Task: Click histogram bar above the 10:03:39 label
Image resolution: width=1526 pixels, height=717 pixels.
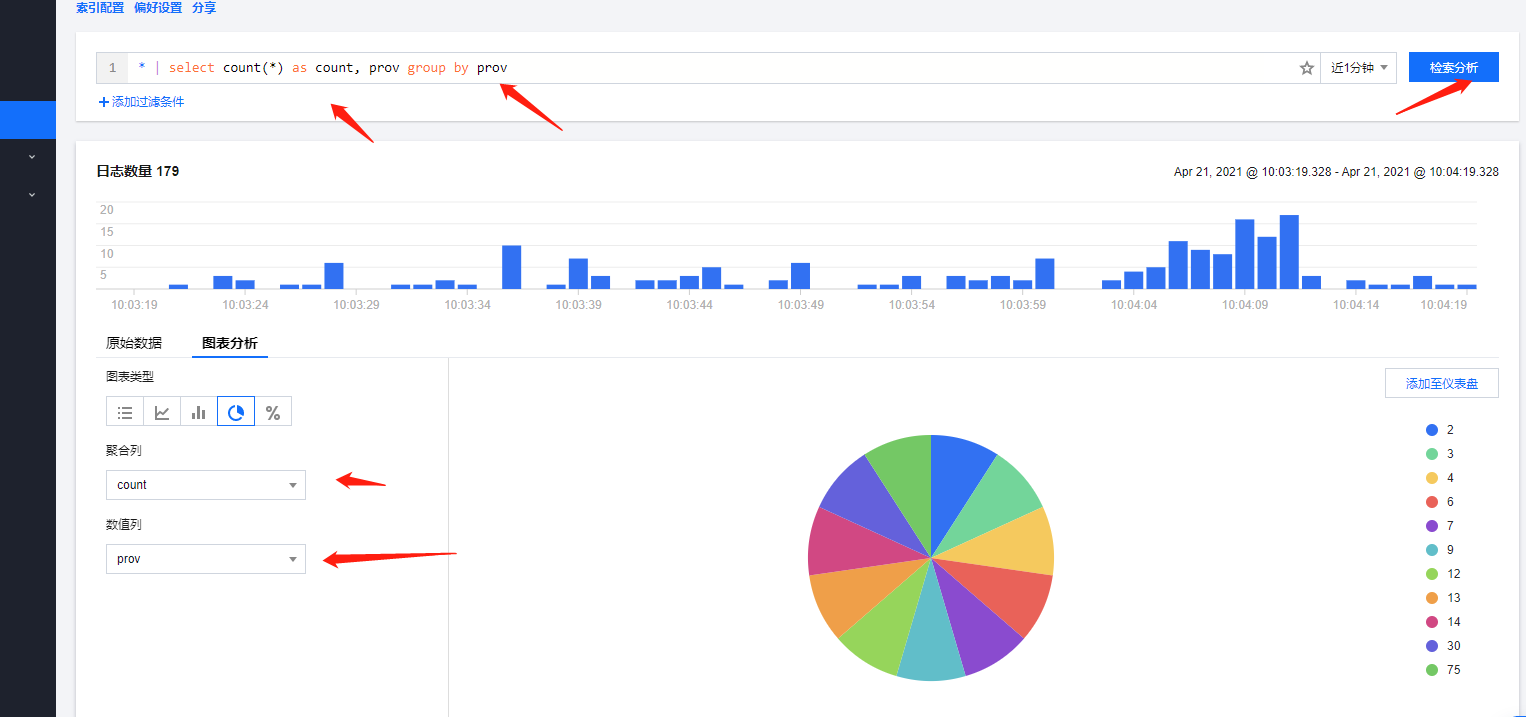Action: tap(578, 273)
